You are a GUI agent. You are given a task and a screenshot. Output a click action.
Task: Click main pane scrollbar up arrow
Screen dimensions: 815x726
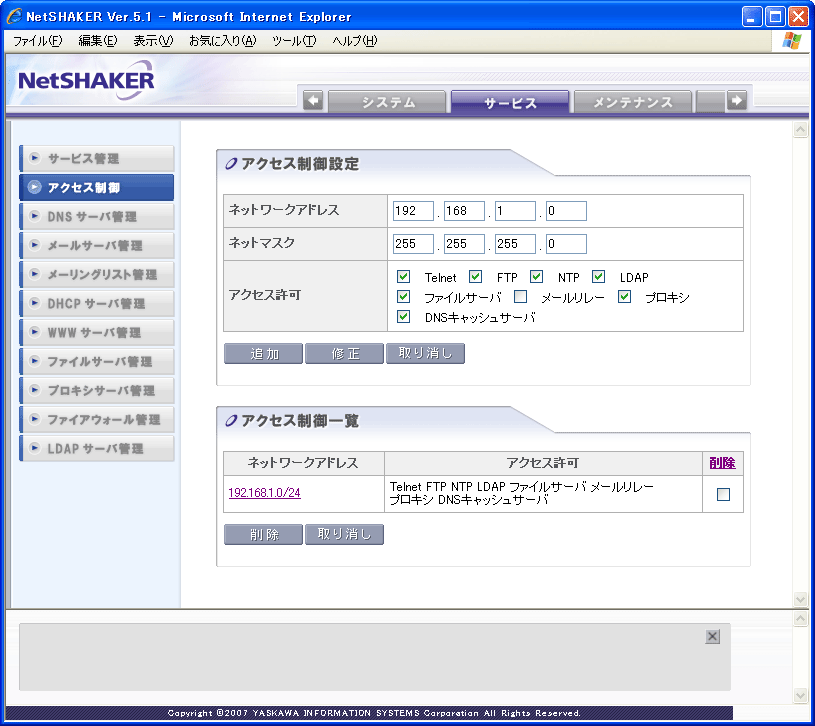pos(800,129)
